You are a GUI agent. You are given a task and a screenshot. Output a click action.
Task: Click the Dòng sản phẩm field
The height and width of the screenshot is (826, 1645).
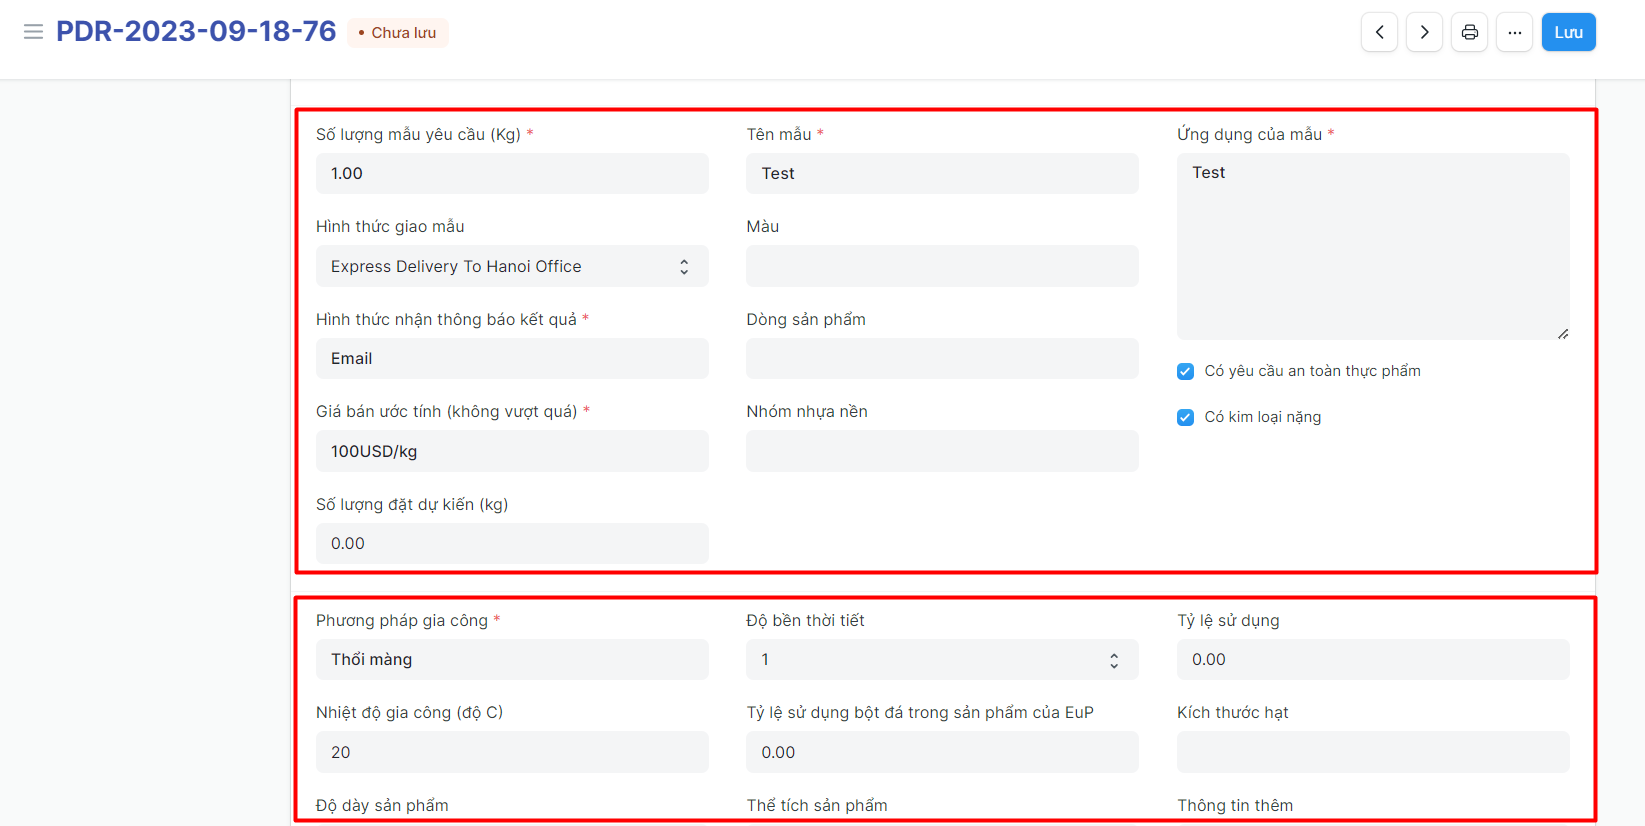point(942,359)
